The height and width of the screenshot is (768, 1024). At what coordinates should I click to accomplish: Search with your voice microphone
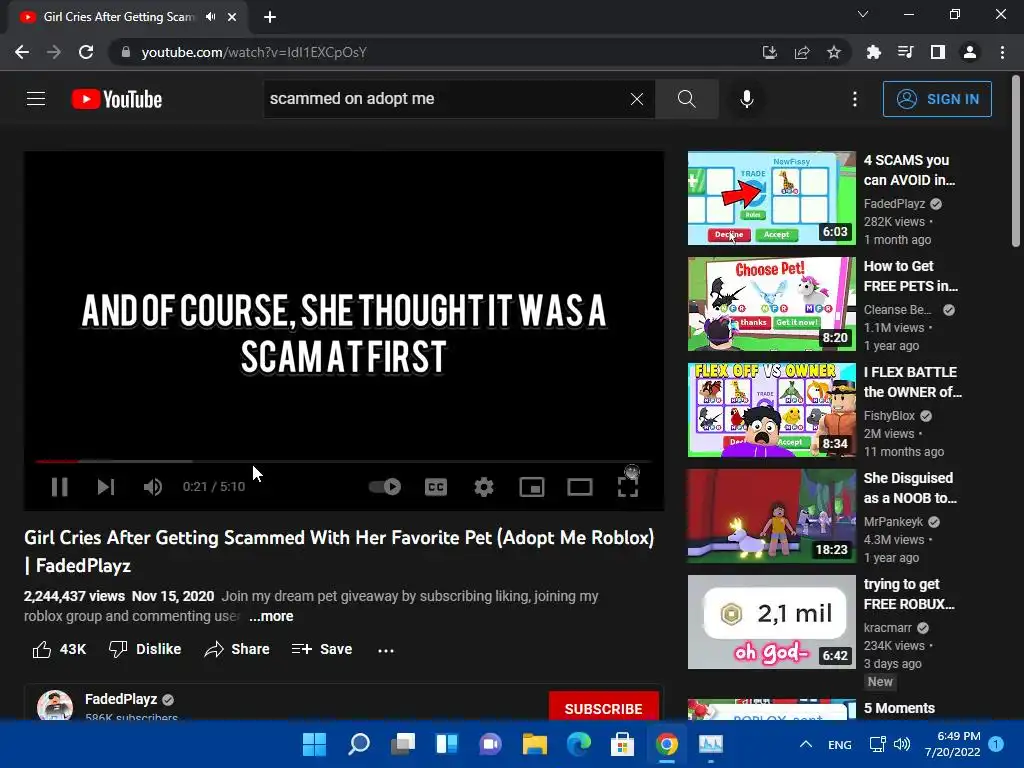(x=746, y=99)
